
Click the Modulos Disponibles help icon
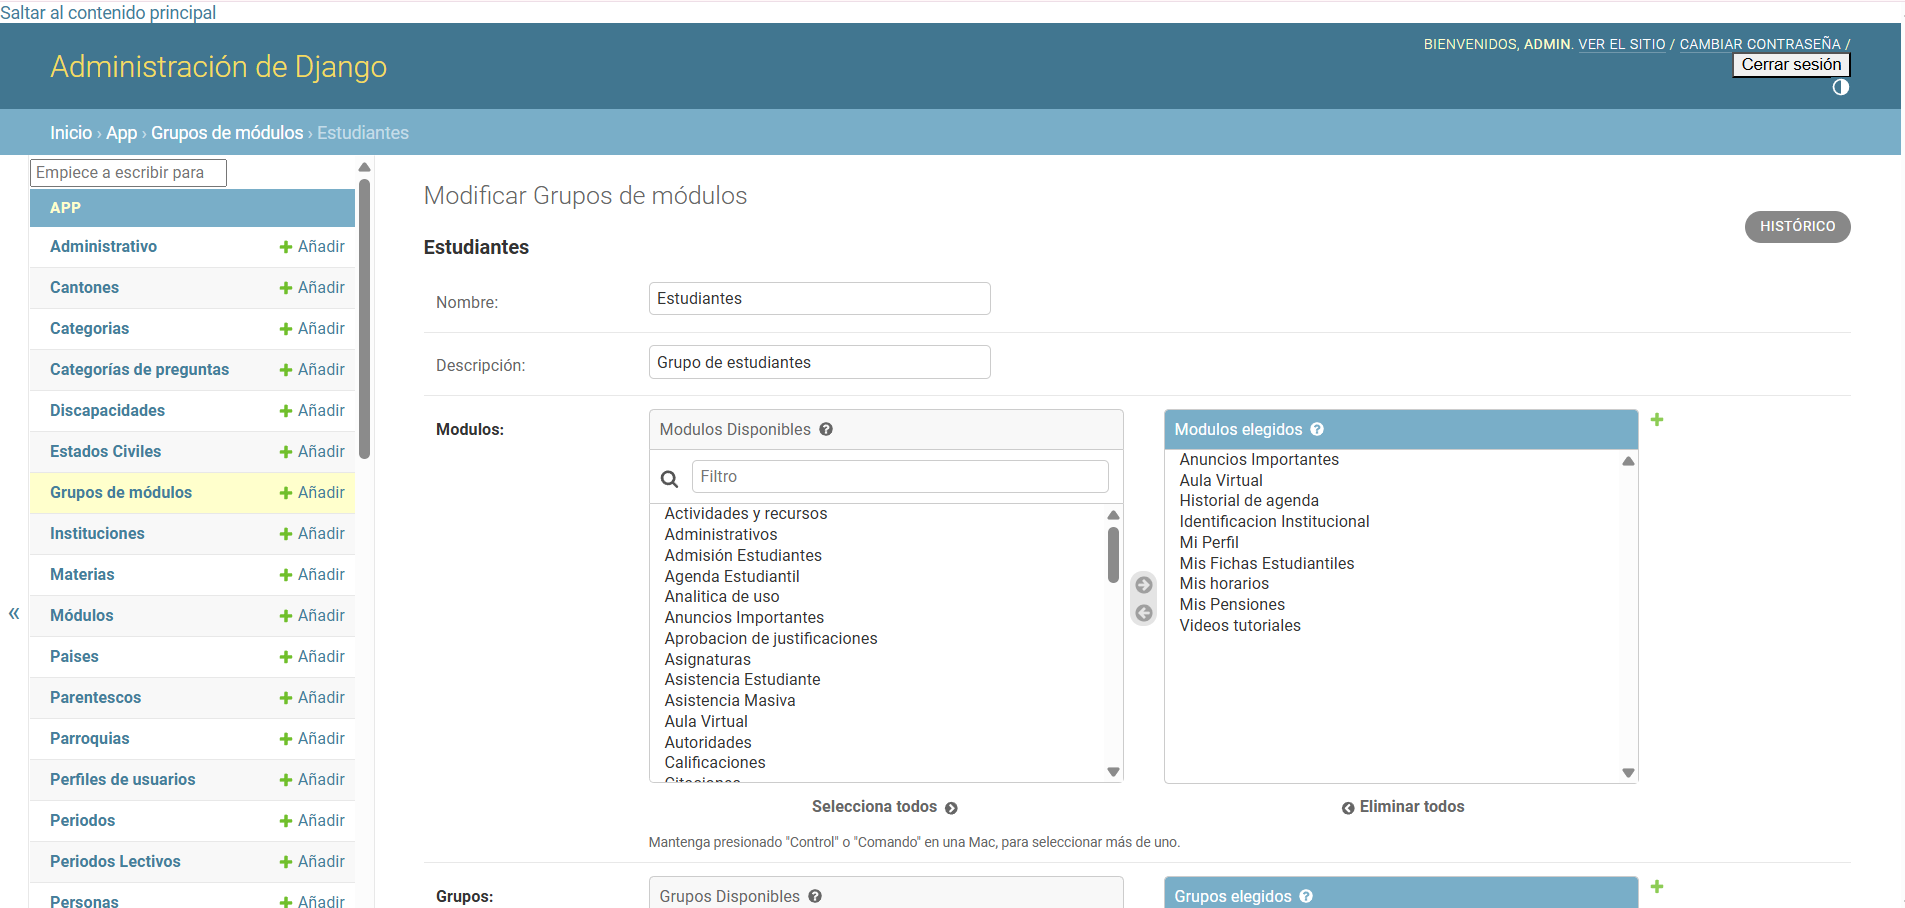[826, 429]
